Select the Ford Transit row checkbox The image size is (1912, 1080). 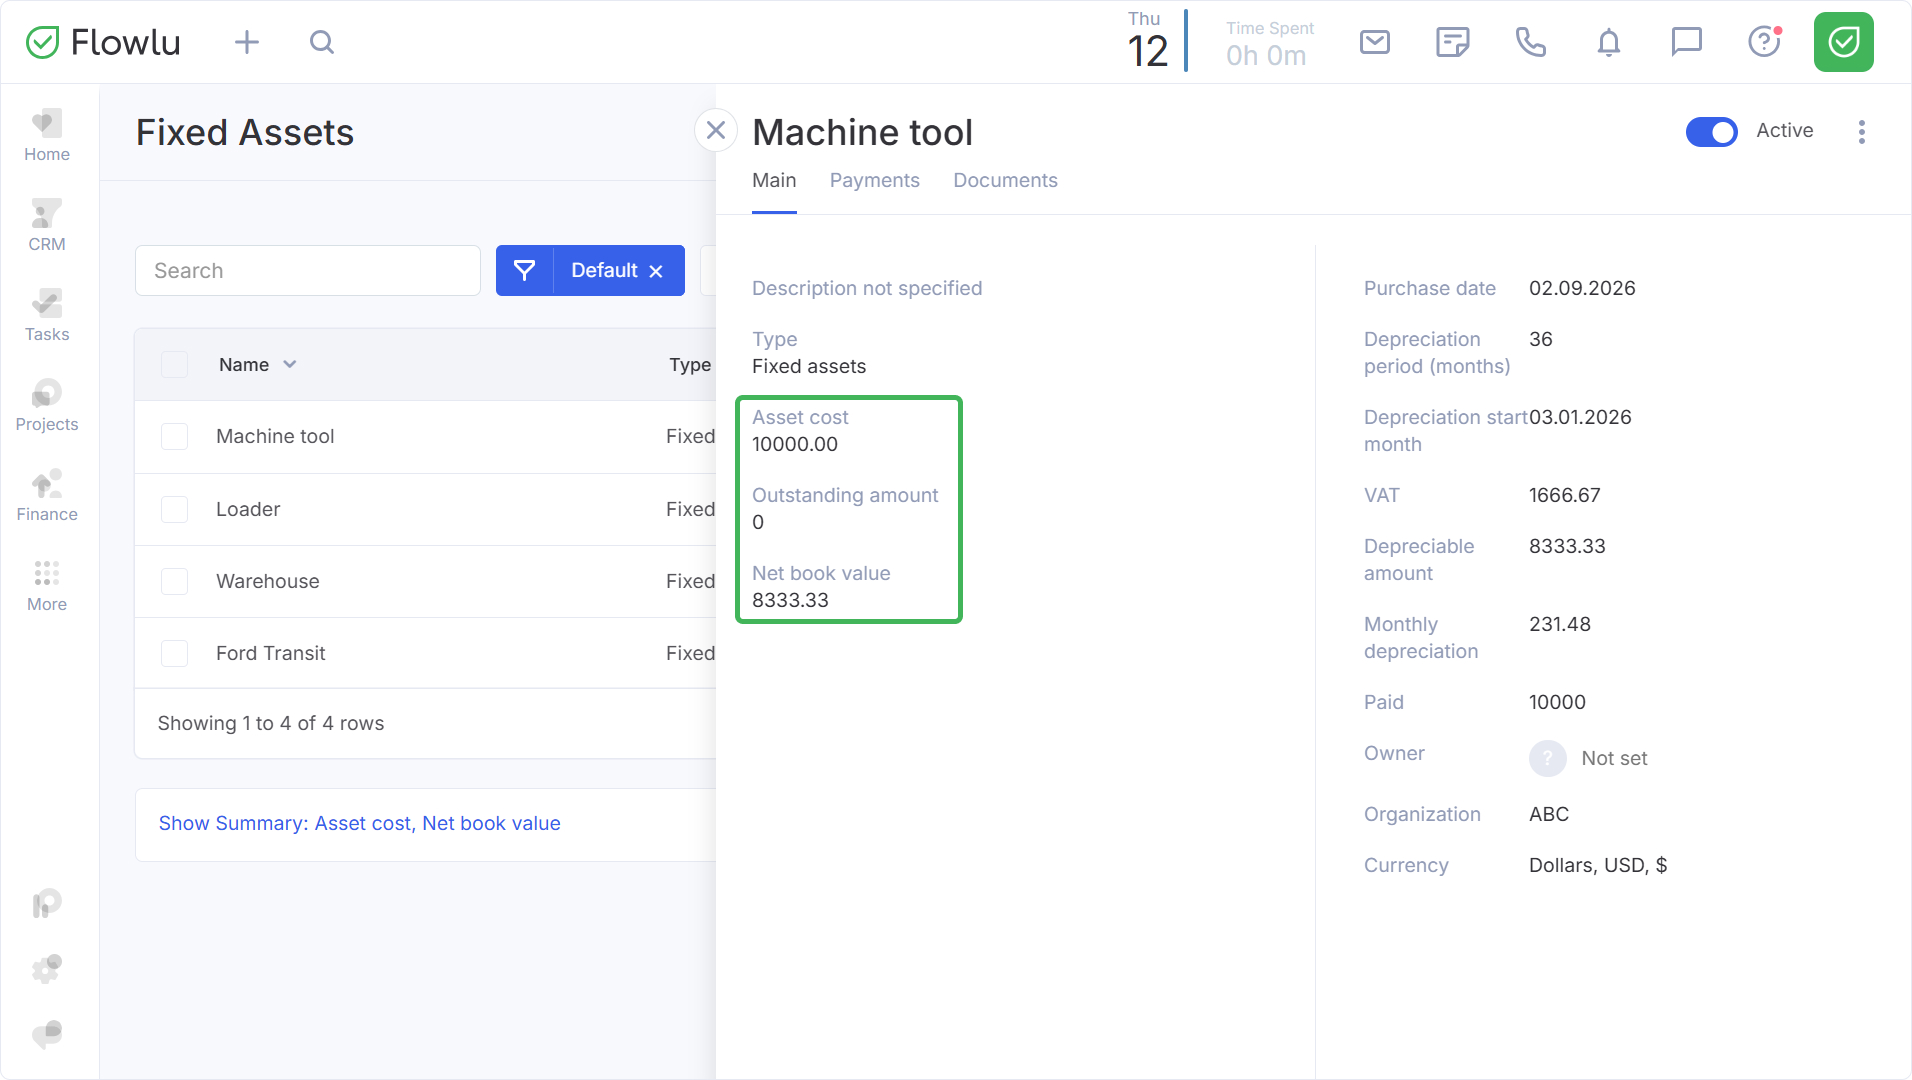[175, 654]
